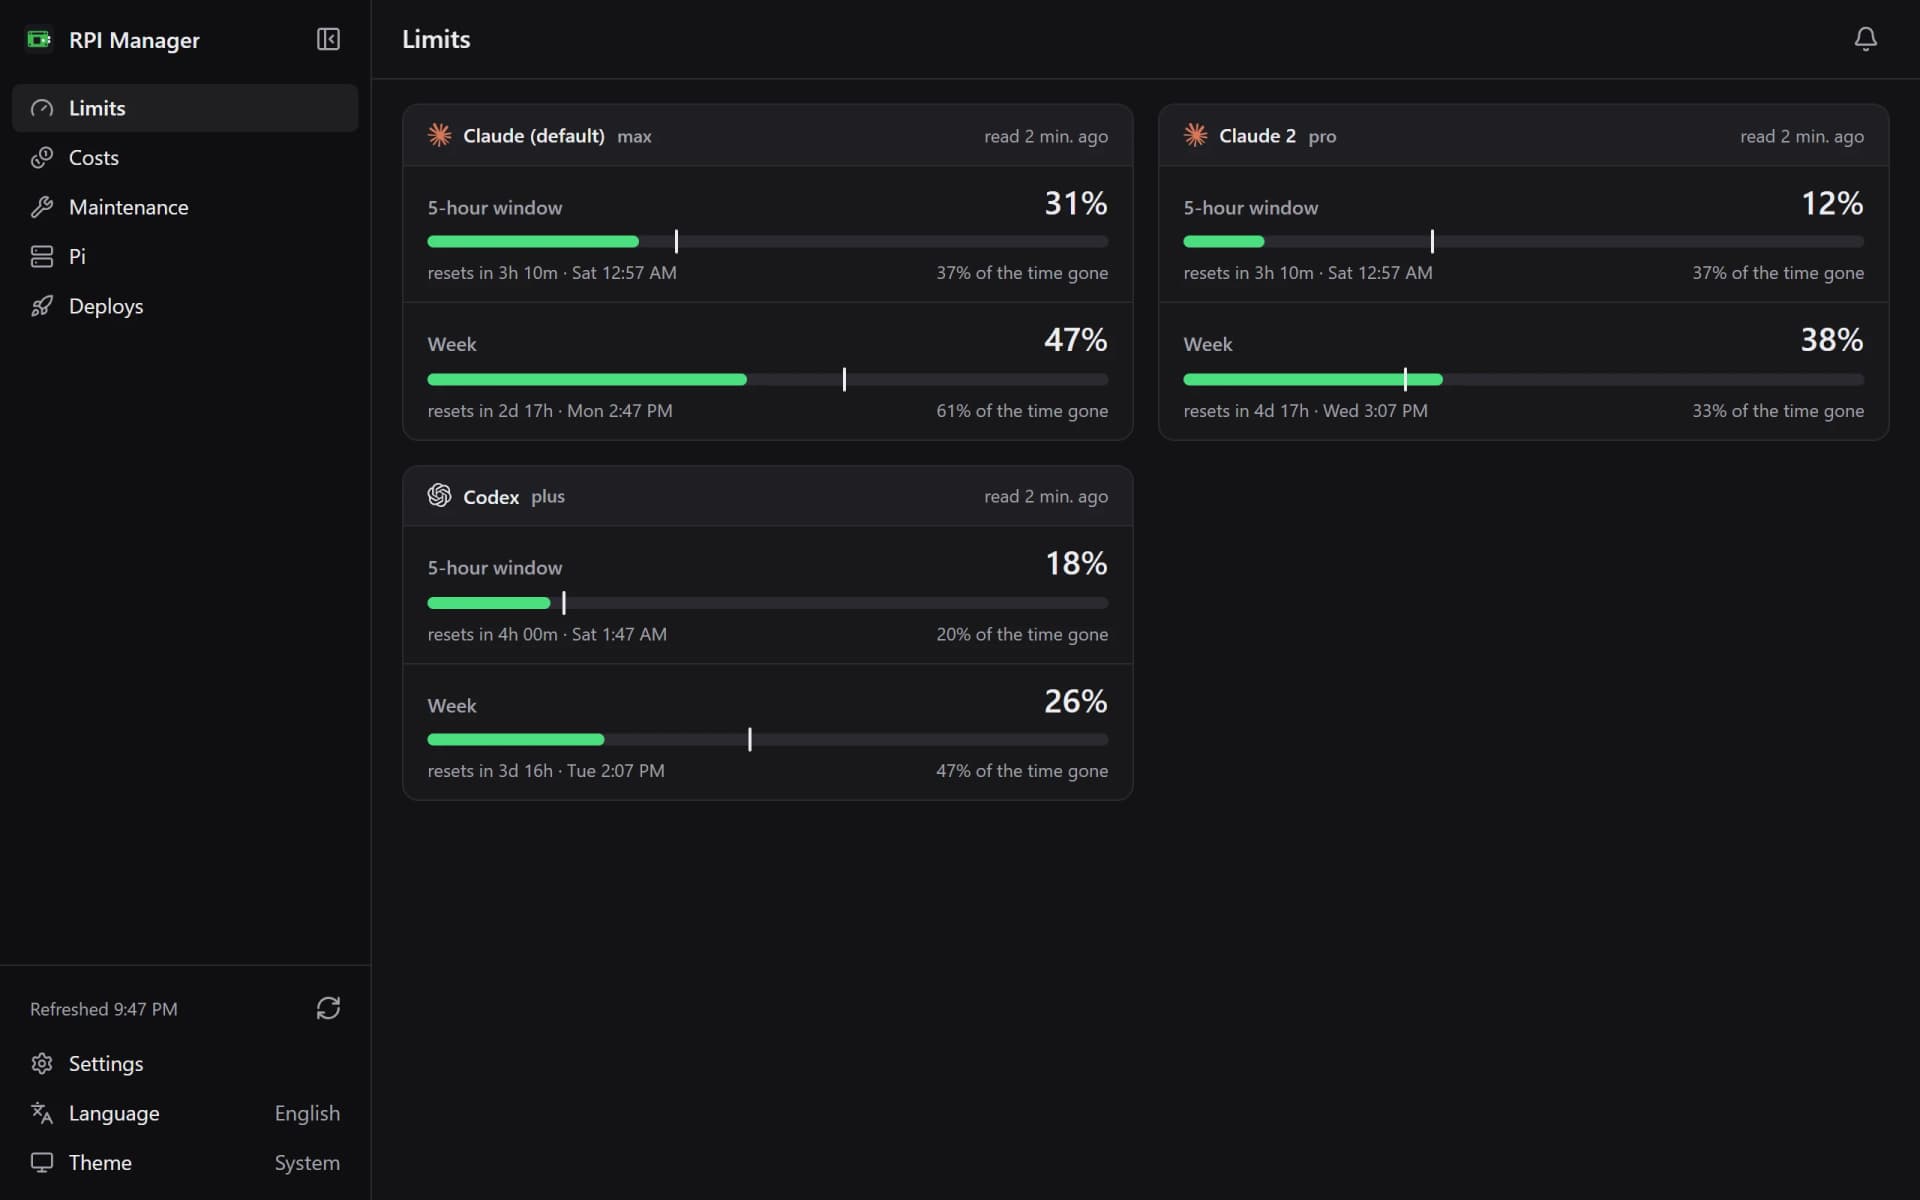The image size is (1920, 1200).
Task: Click the rocket icon next to Deploys
Action: click(41, 306)
